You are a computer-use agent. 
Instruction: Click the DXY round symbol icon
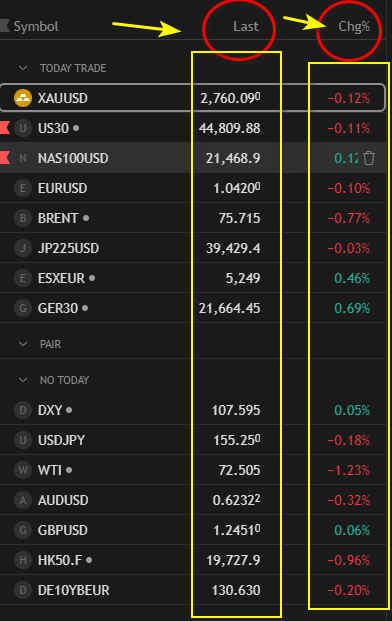[23, 410]
